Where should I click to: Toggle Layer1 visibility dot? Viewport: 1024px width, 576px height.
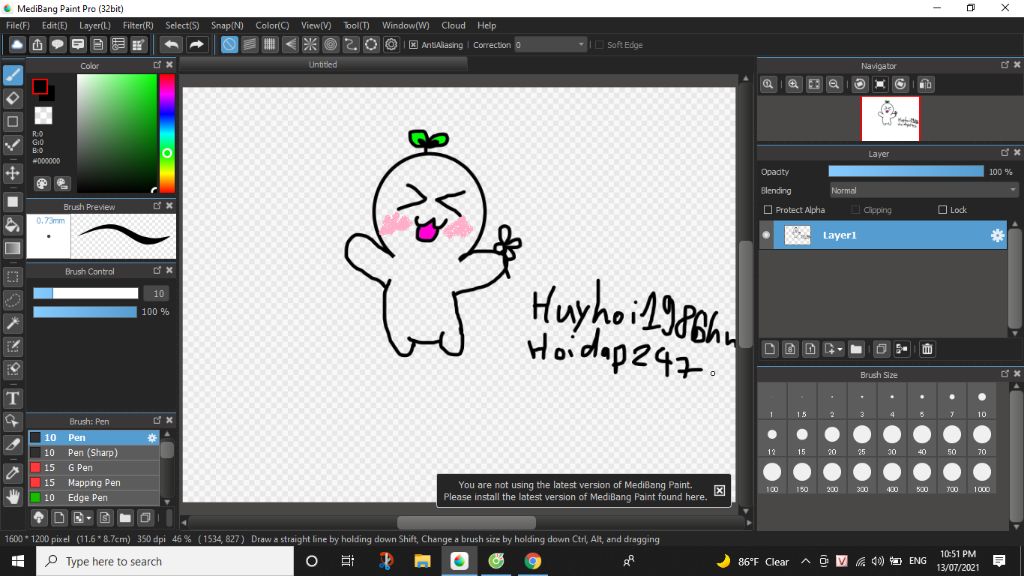766,235
